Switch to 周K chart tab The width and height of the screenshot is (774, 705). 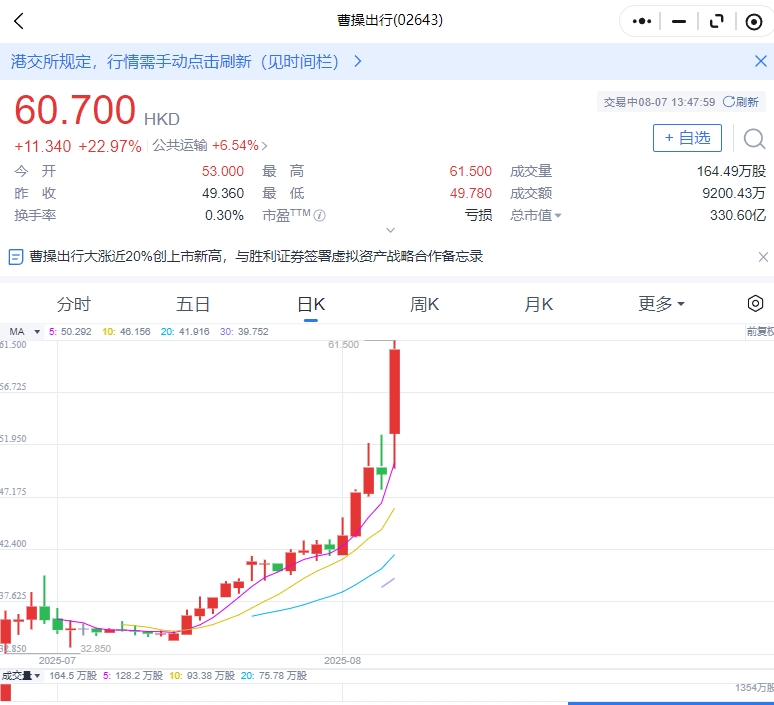425,304
